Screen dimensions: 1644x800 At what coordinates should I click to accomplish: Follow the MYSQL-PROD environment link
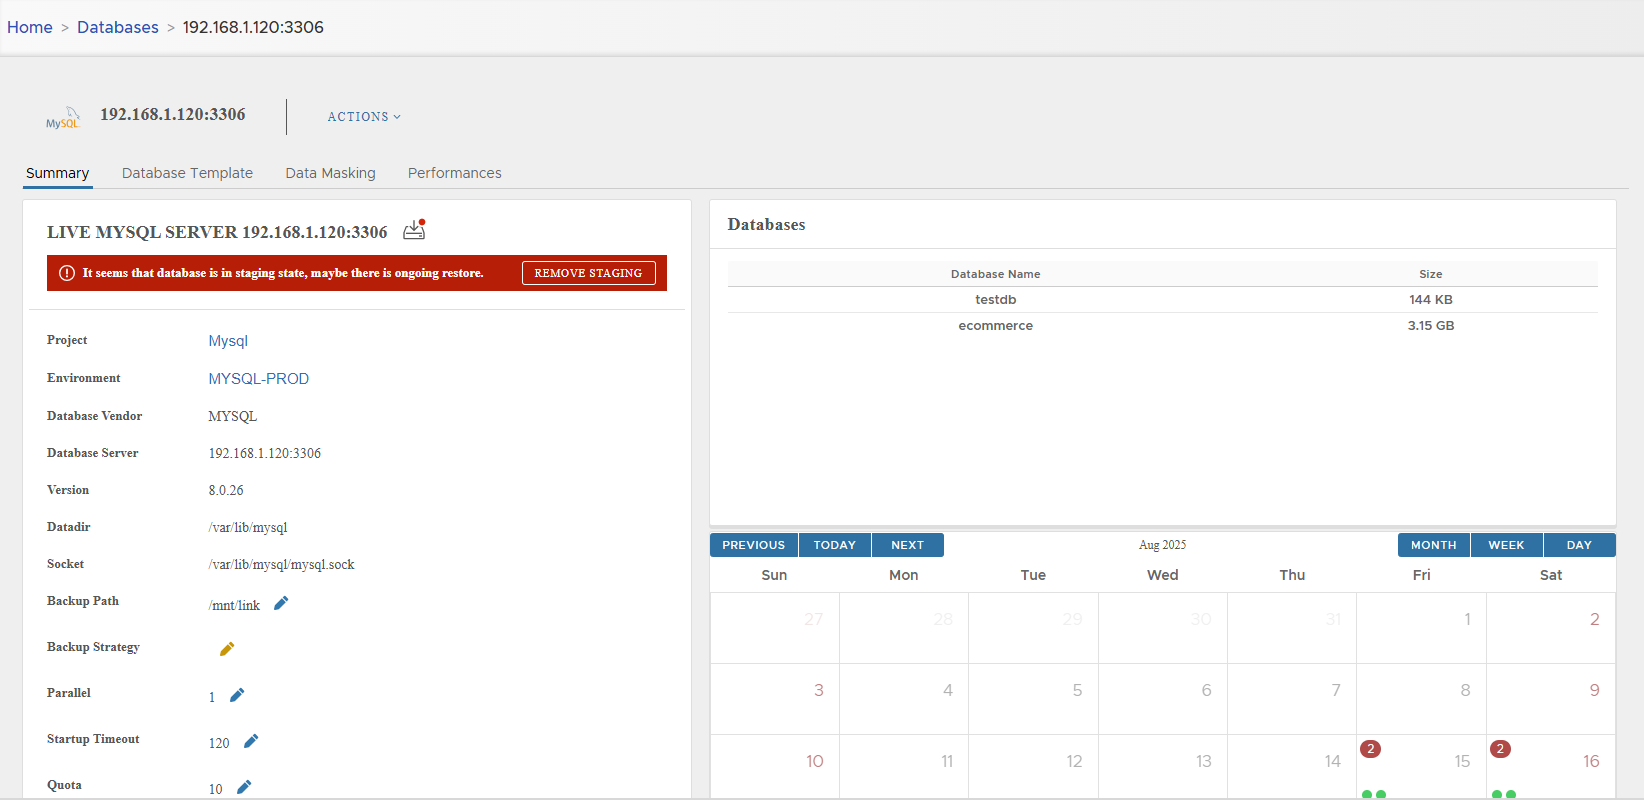click(x=258, y=379)
